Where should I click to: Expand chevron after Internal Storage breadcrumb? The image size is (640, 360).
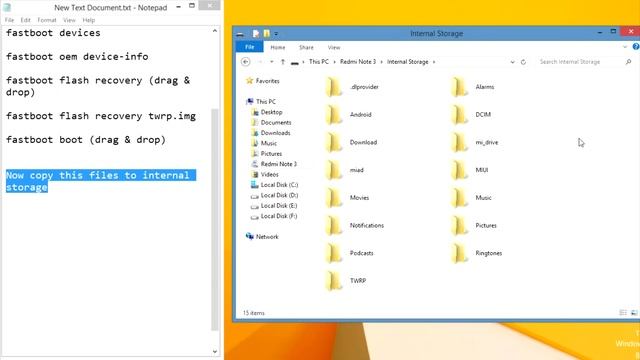point(434,62)
